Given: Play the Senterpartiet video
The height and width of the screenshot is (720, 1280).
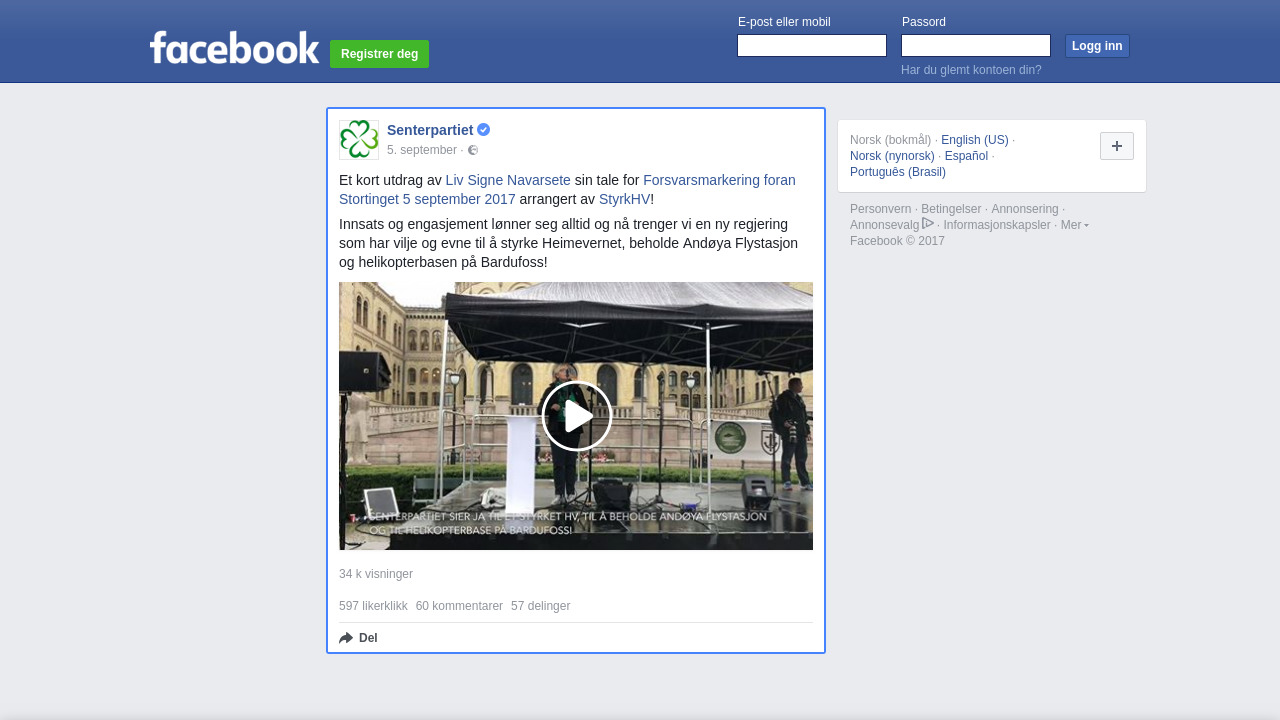Looking at the screenshot, I should pyautogui.click(x=576, y=416).
